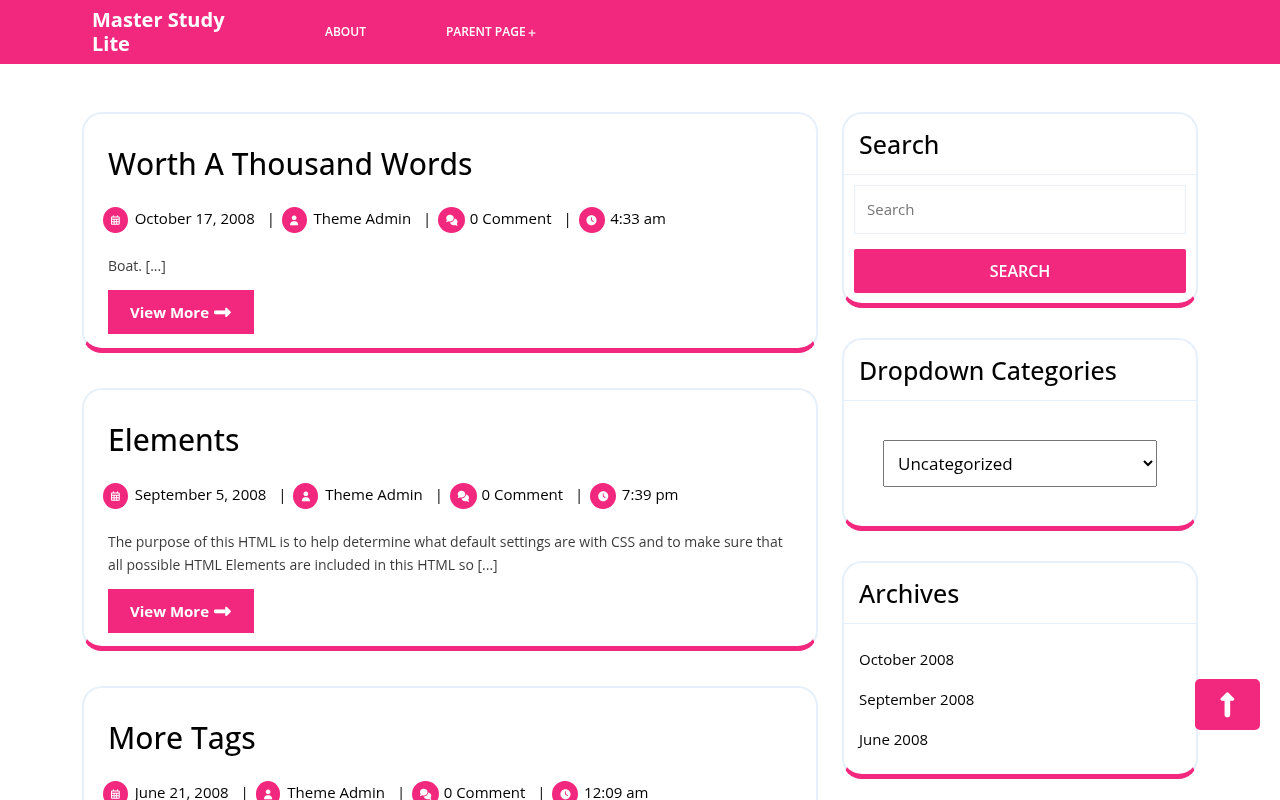
Task: Click the Search submit button
Action: pos(1020,271)
